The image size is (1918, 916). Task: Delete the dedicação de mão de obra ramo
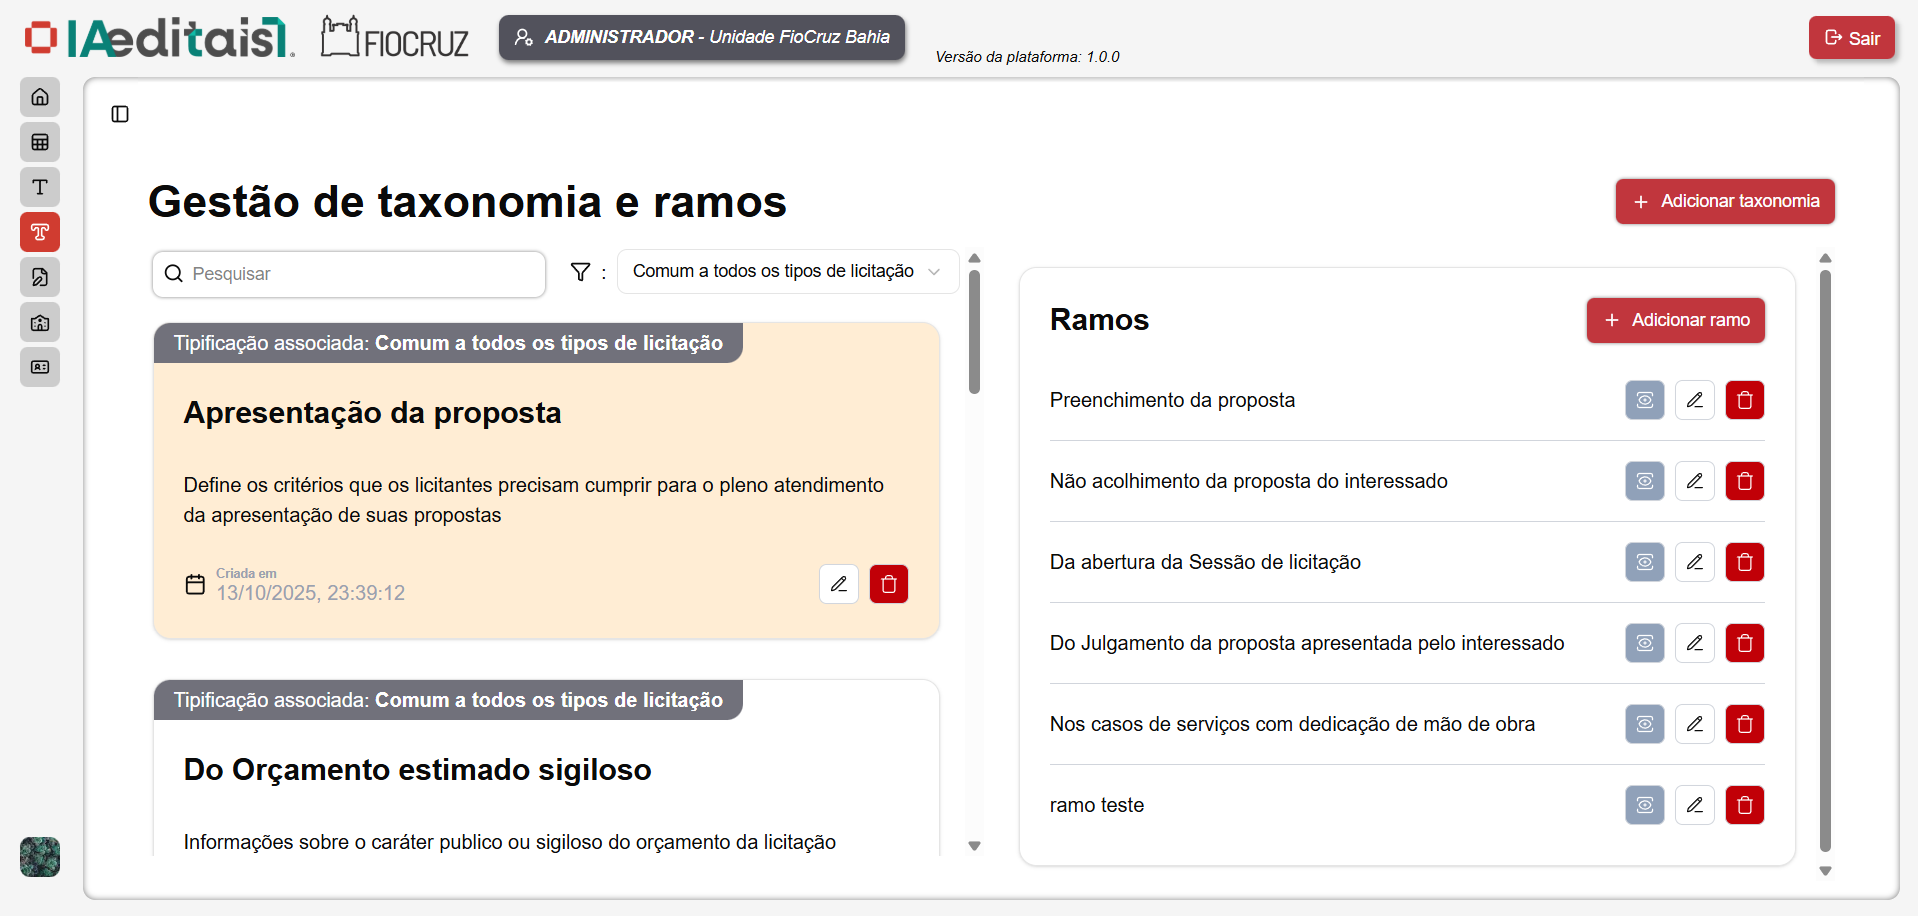point(1745,724)
